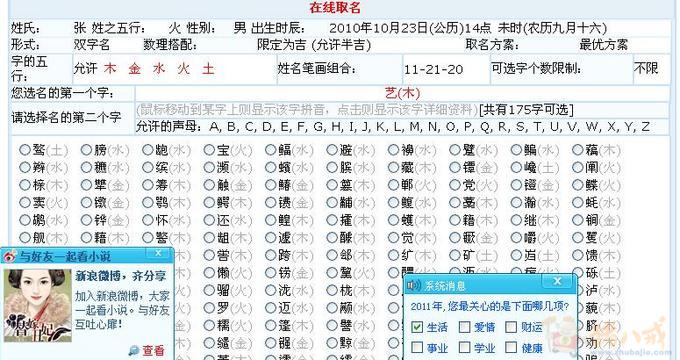Enable the 健康 checkbox
680x360 pixels.
511,347
